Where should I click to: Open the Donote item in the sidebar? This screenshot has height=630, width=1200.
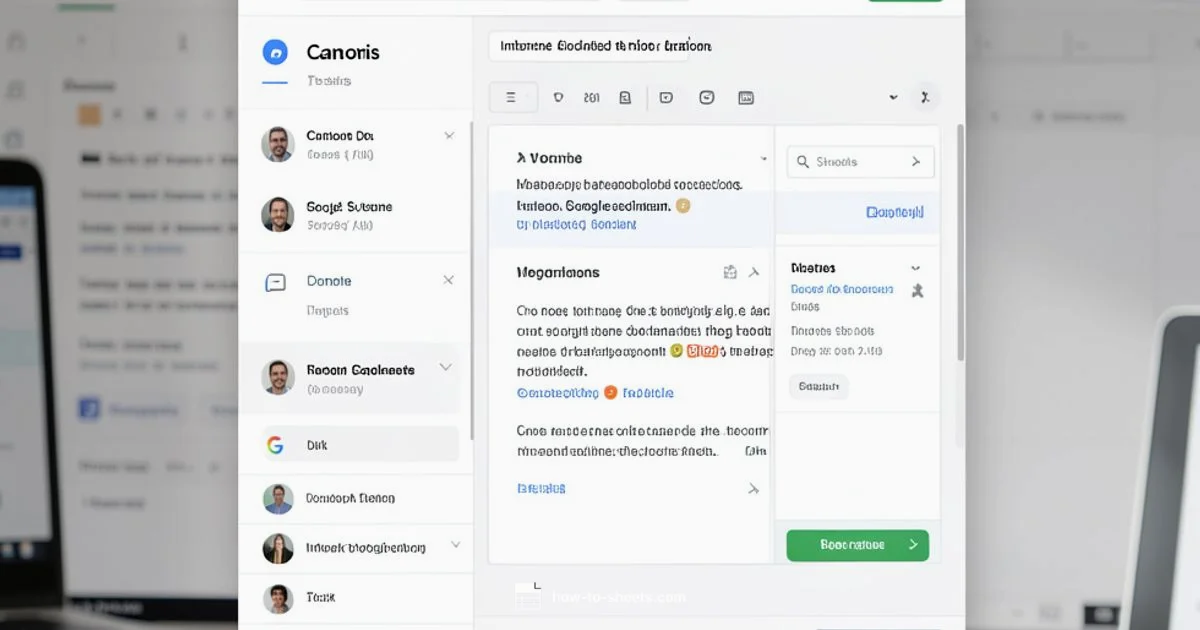click(x=329, y=282)
